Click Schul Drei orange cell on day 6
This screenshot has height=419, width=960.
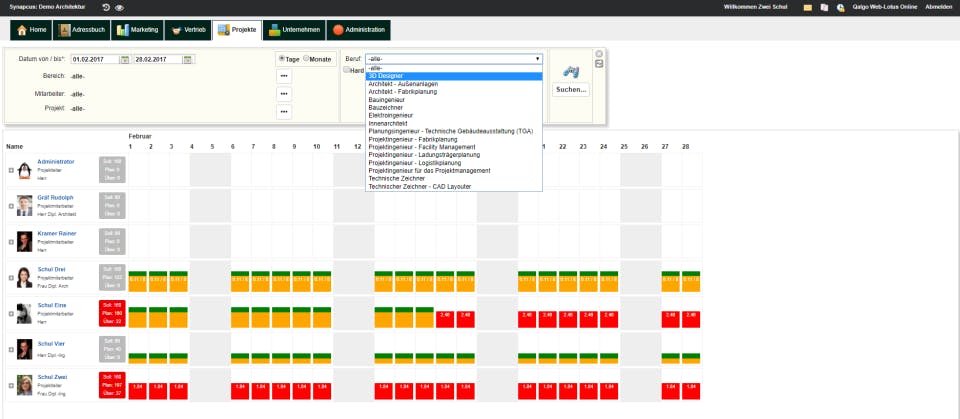(x=239, y=284)
